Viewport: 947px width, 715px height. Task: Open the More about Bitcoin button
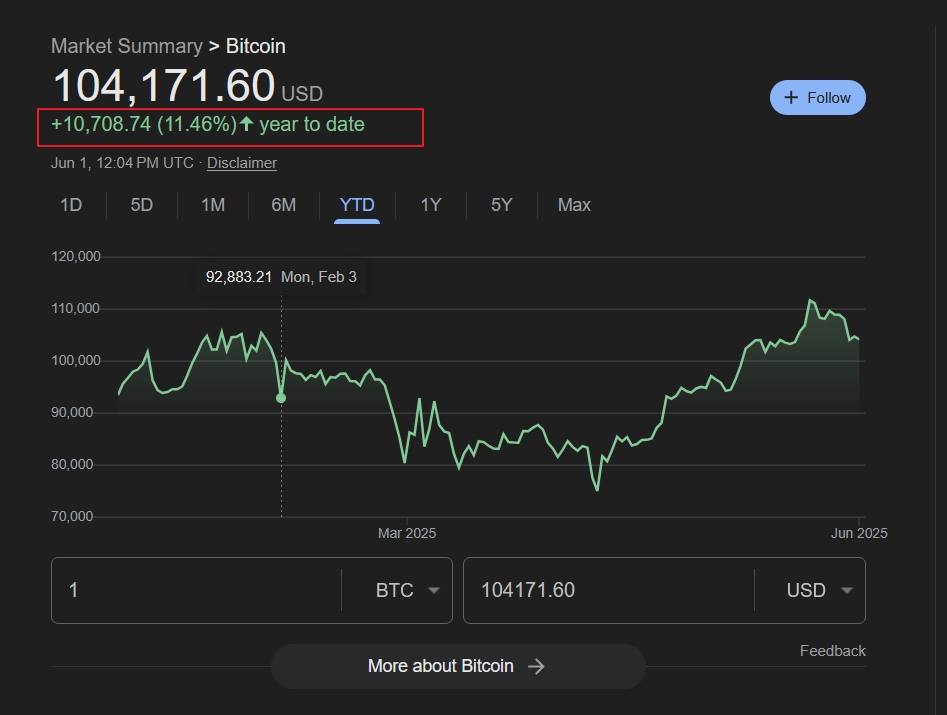pyautogui.click(x=458, y=666)
